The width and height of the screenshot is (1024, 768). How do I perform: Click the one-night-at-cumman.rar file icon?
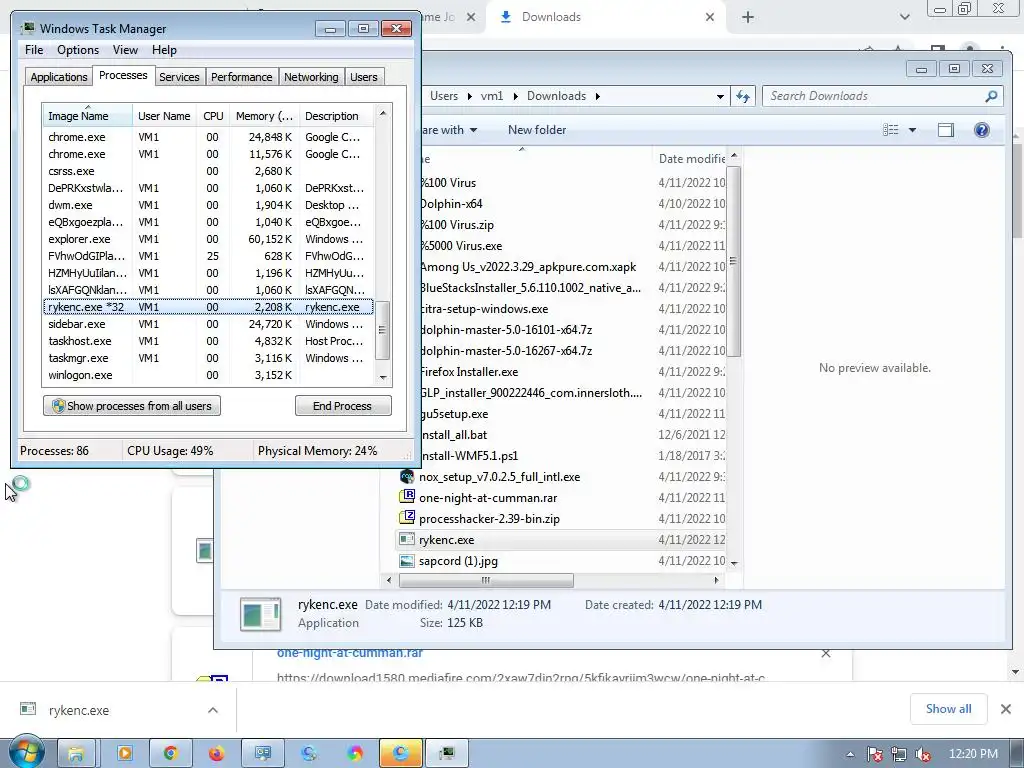click(x=407, y=496)
